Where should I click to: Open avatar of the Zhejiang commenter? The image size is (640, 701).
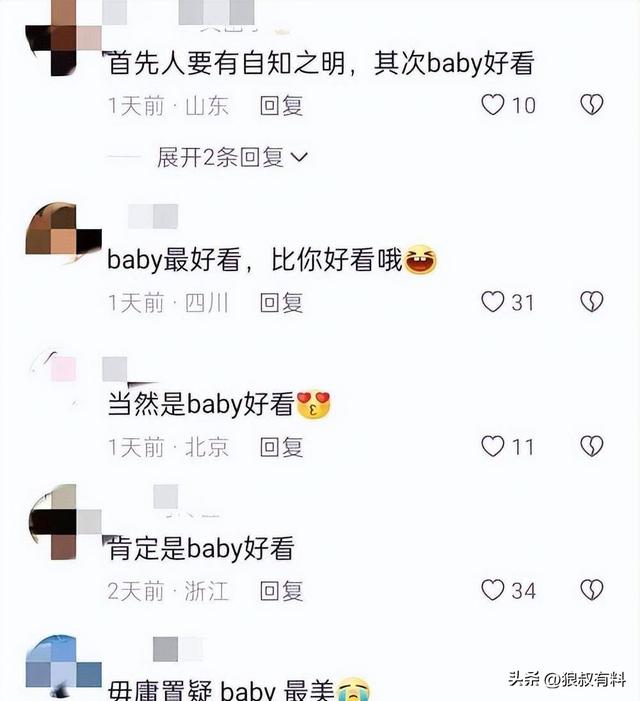pos(63,522)
